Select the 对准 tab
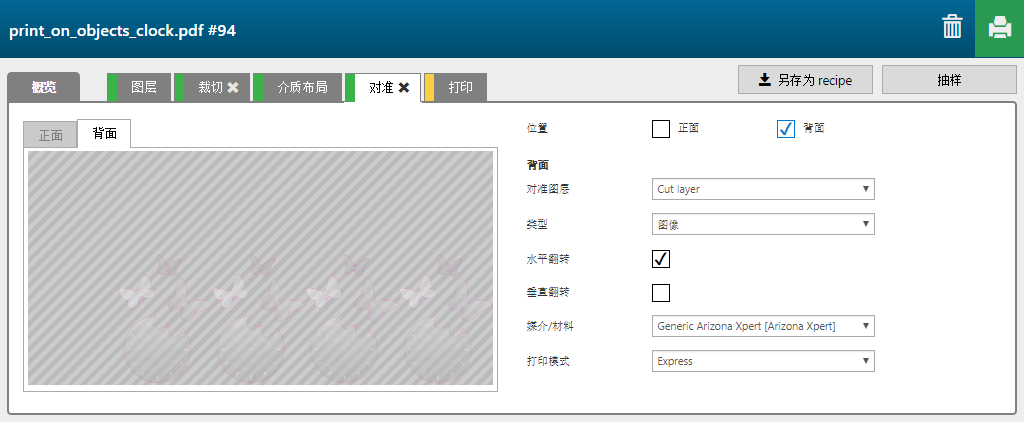This screenshot has height=422, width=1024. 383,88
